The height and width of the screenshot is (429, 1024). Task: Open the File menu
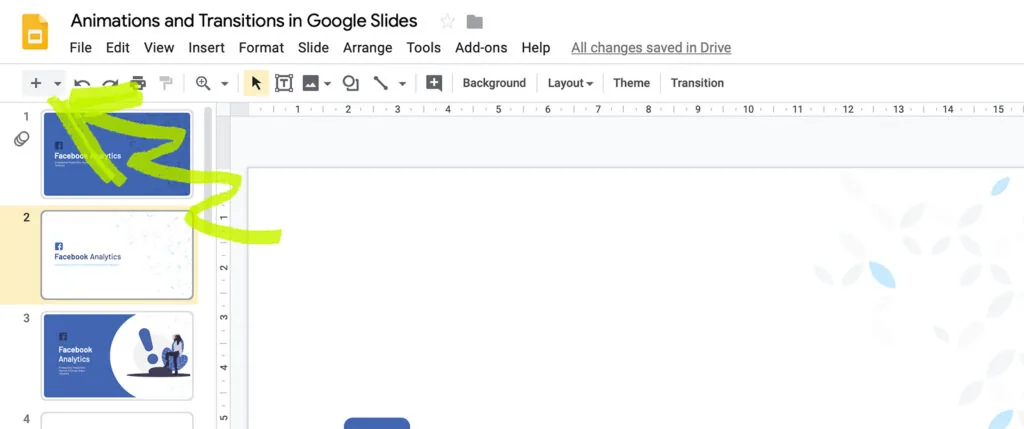click(x=80, y=48)
